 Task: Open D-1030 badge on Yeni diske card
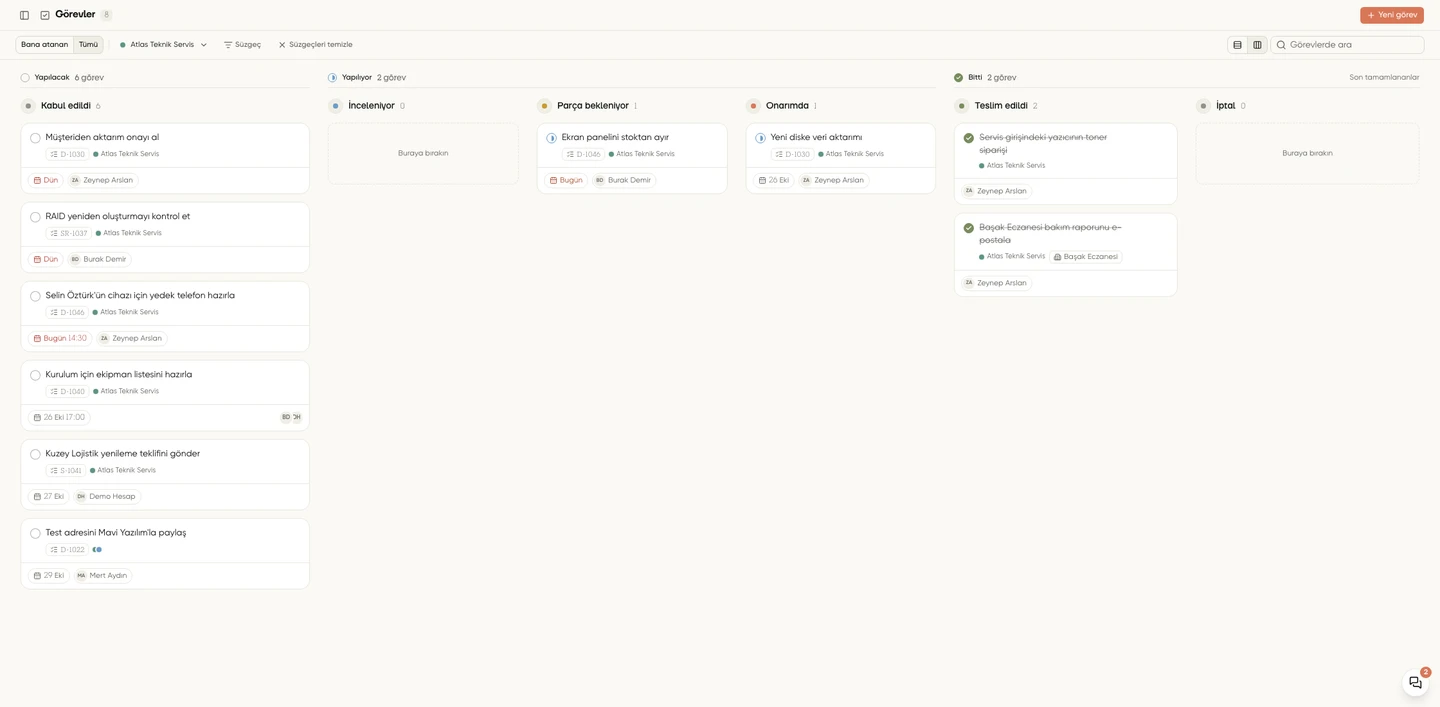(x=792, y=155)
